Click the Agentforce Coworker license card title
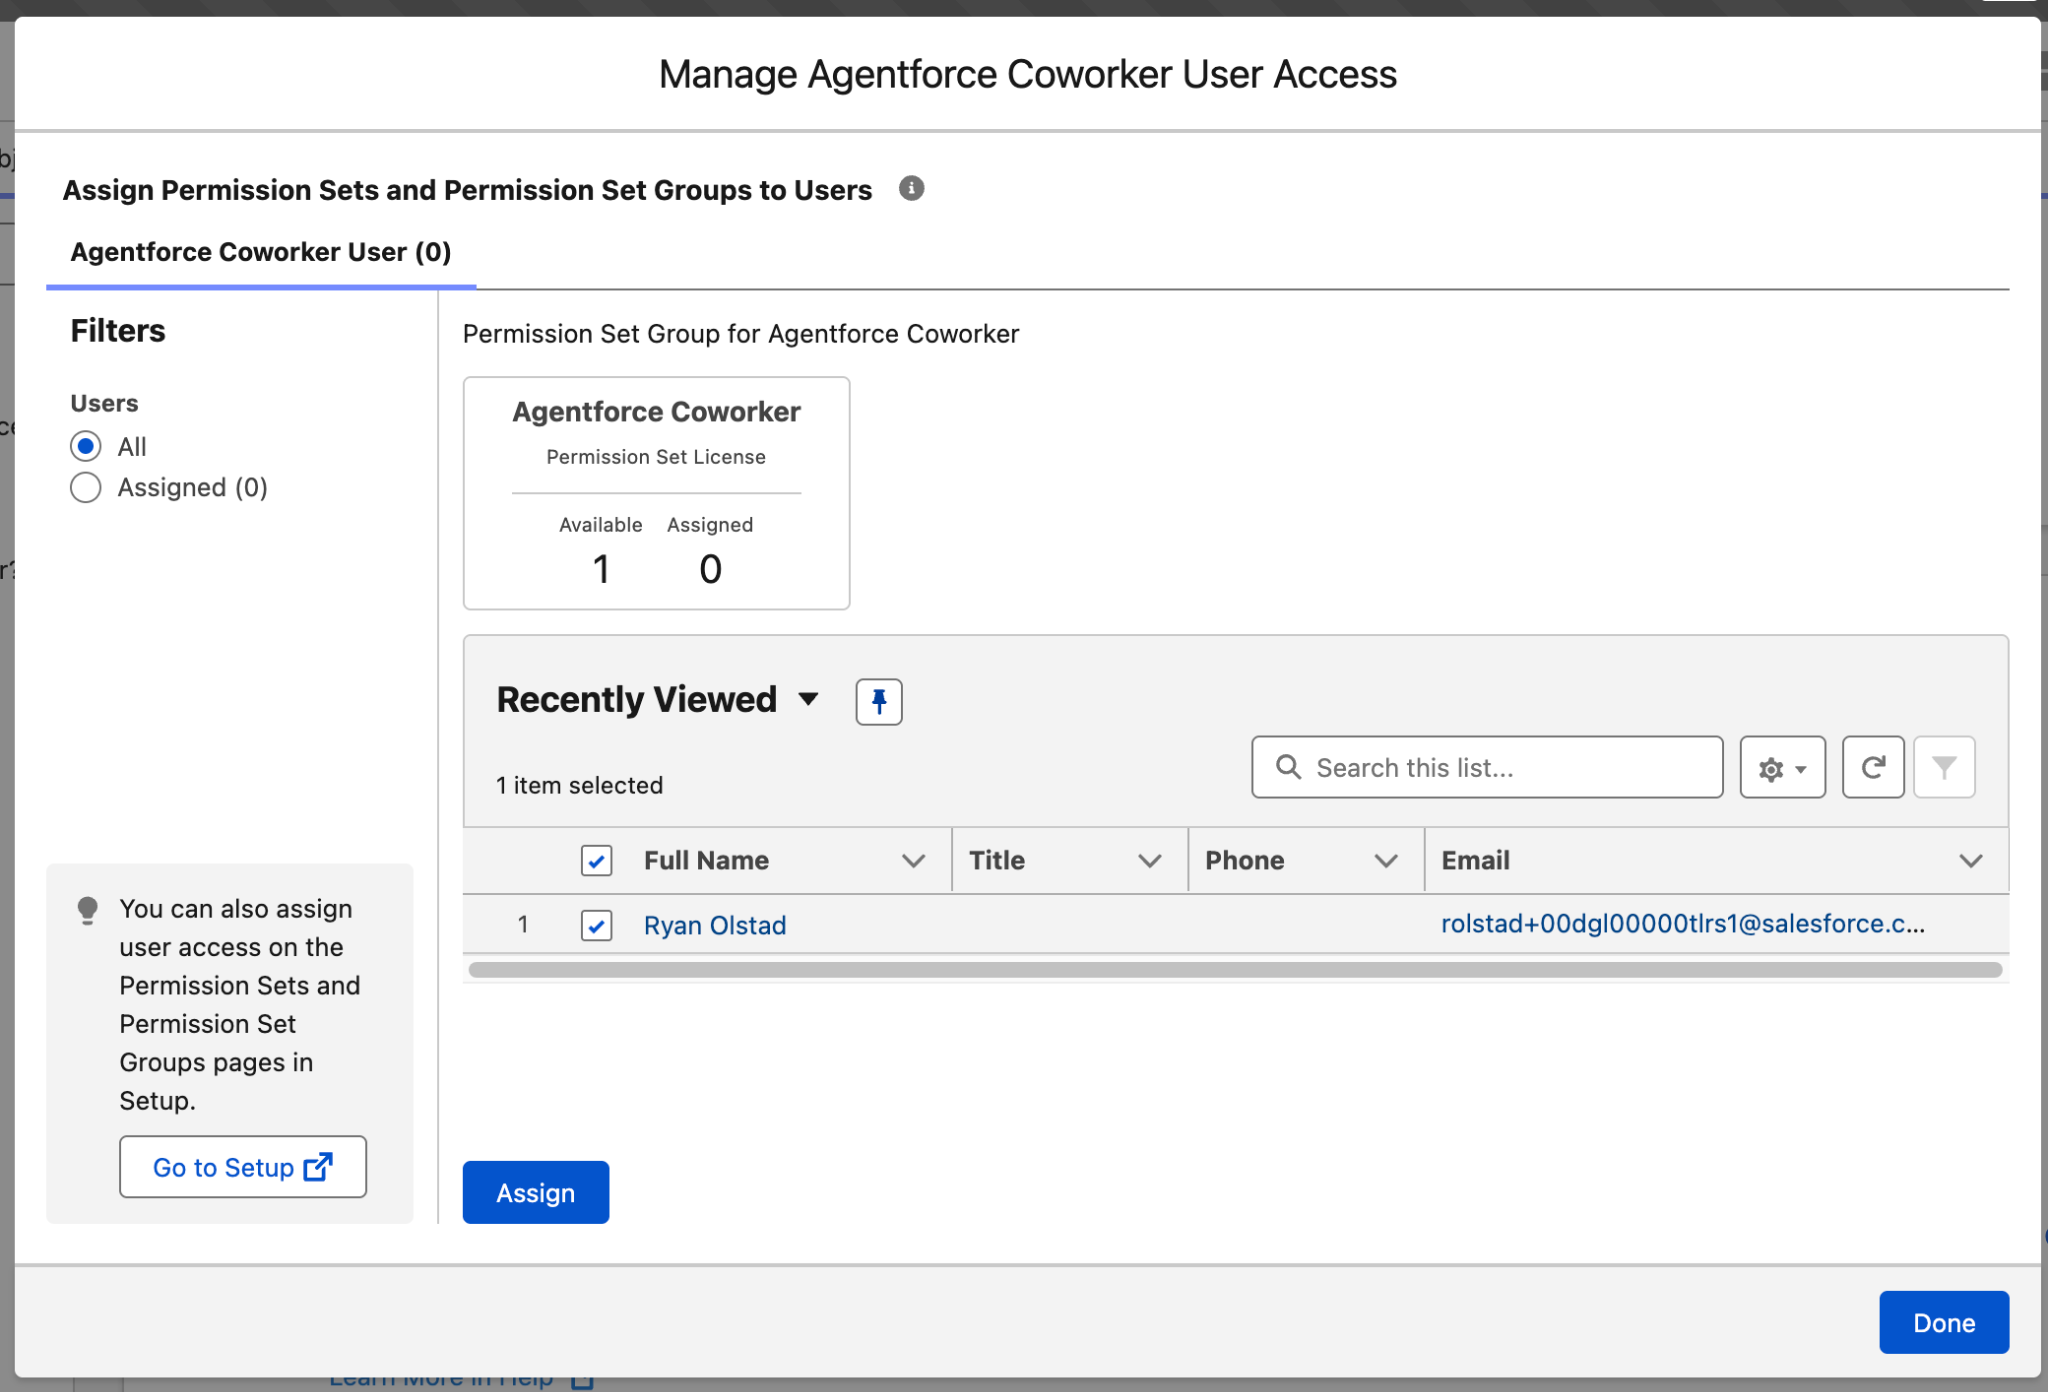Viewport: 2048px width, 1392px height. (656, 412)
